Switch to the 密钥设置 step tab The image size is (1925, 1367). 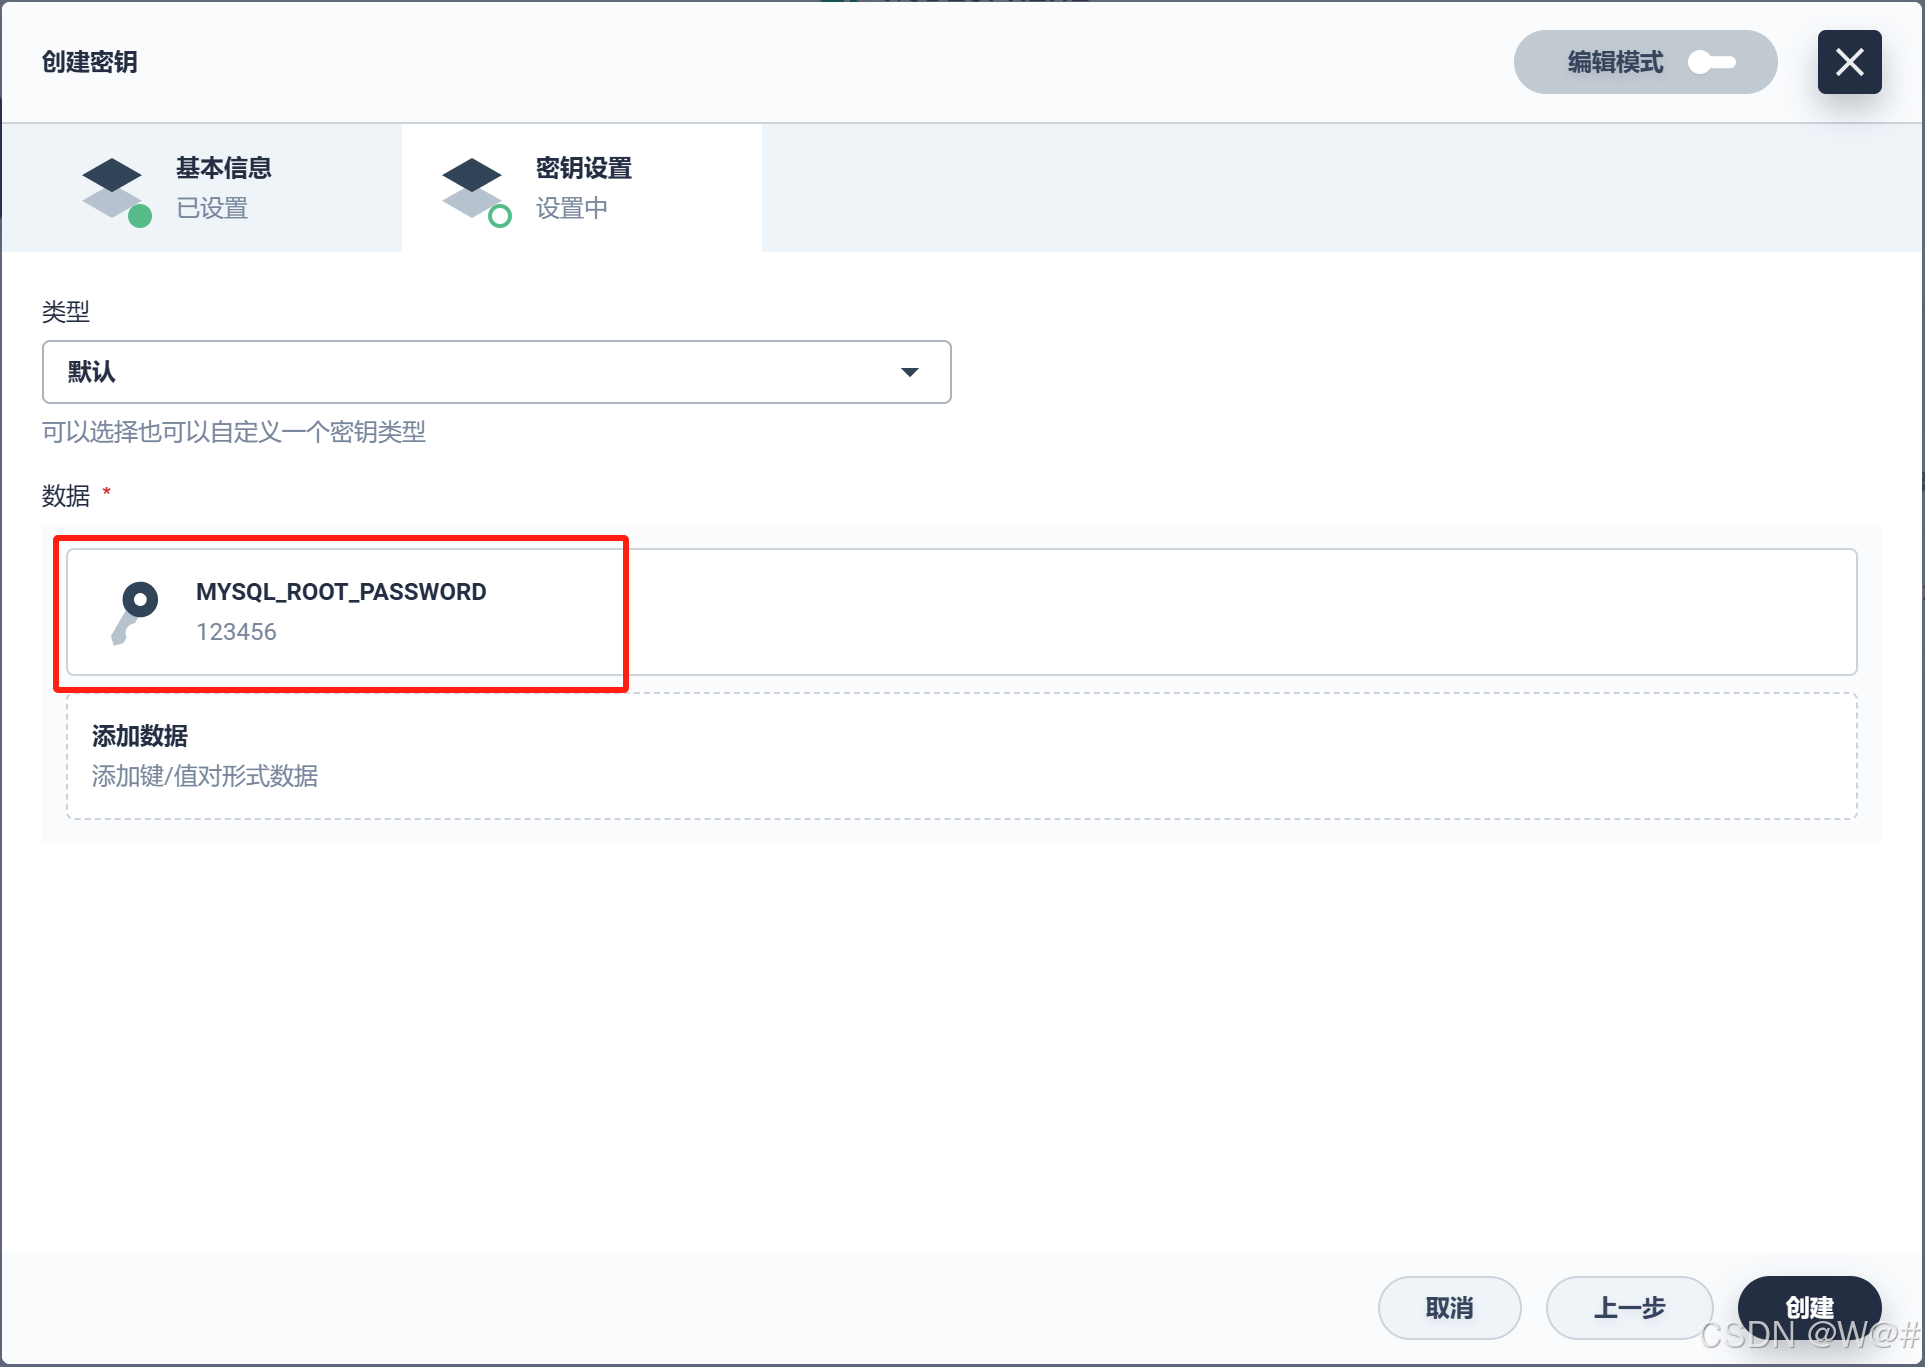[x=581, y=188]
